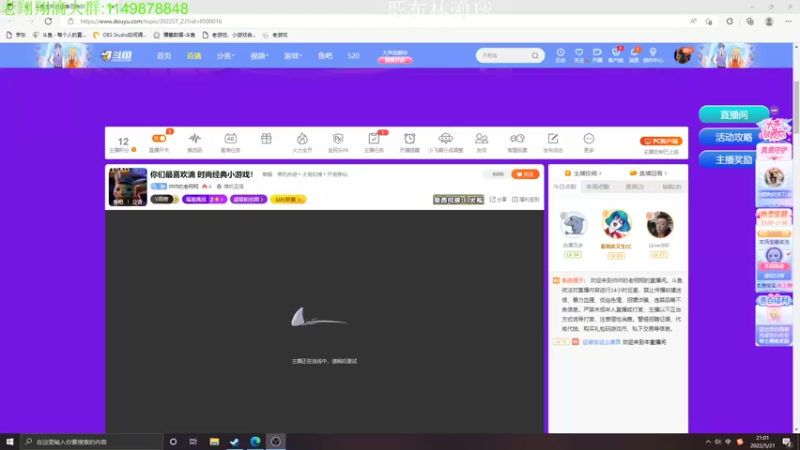Open the 鱼吧 nav item
This screenshot has width=800, height=450.
pyautogui.click(x=325, y=56)
